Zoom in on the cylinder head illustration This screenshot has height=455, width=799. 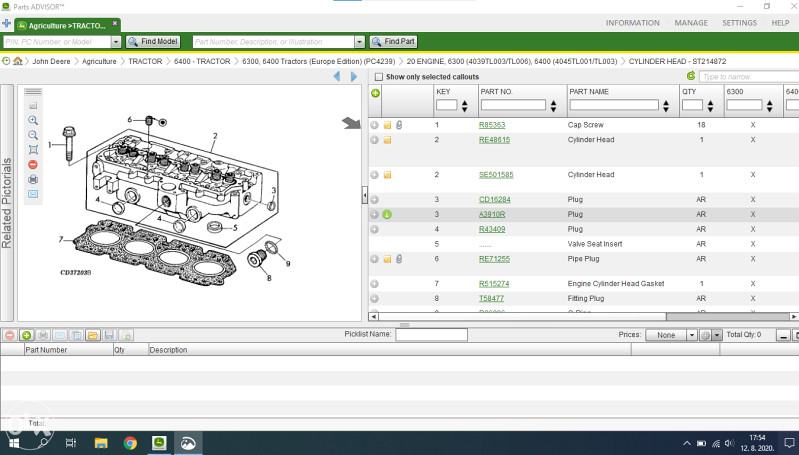33,120
